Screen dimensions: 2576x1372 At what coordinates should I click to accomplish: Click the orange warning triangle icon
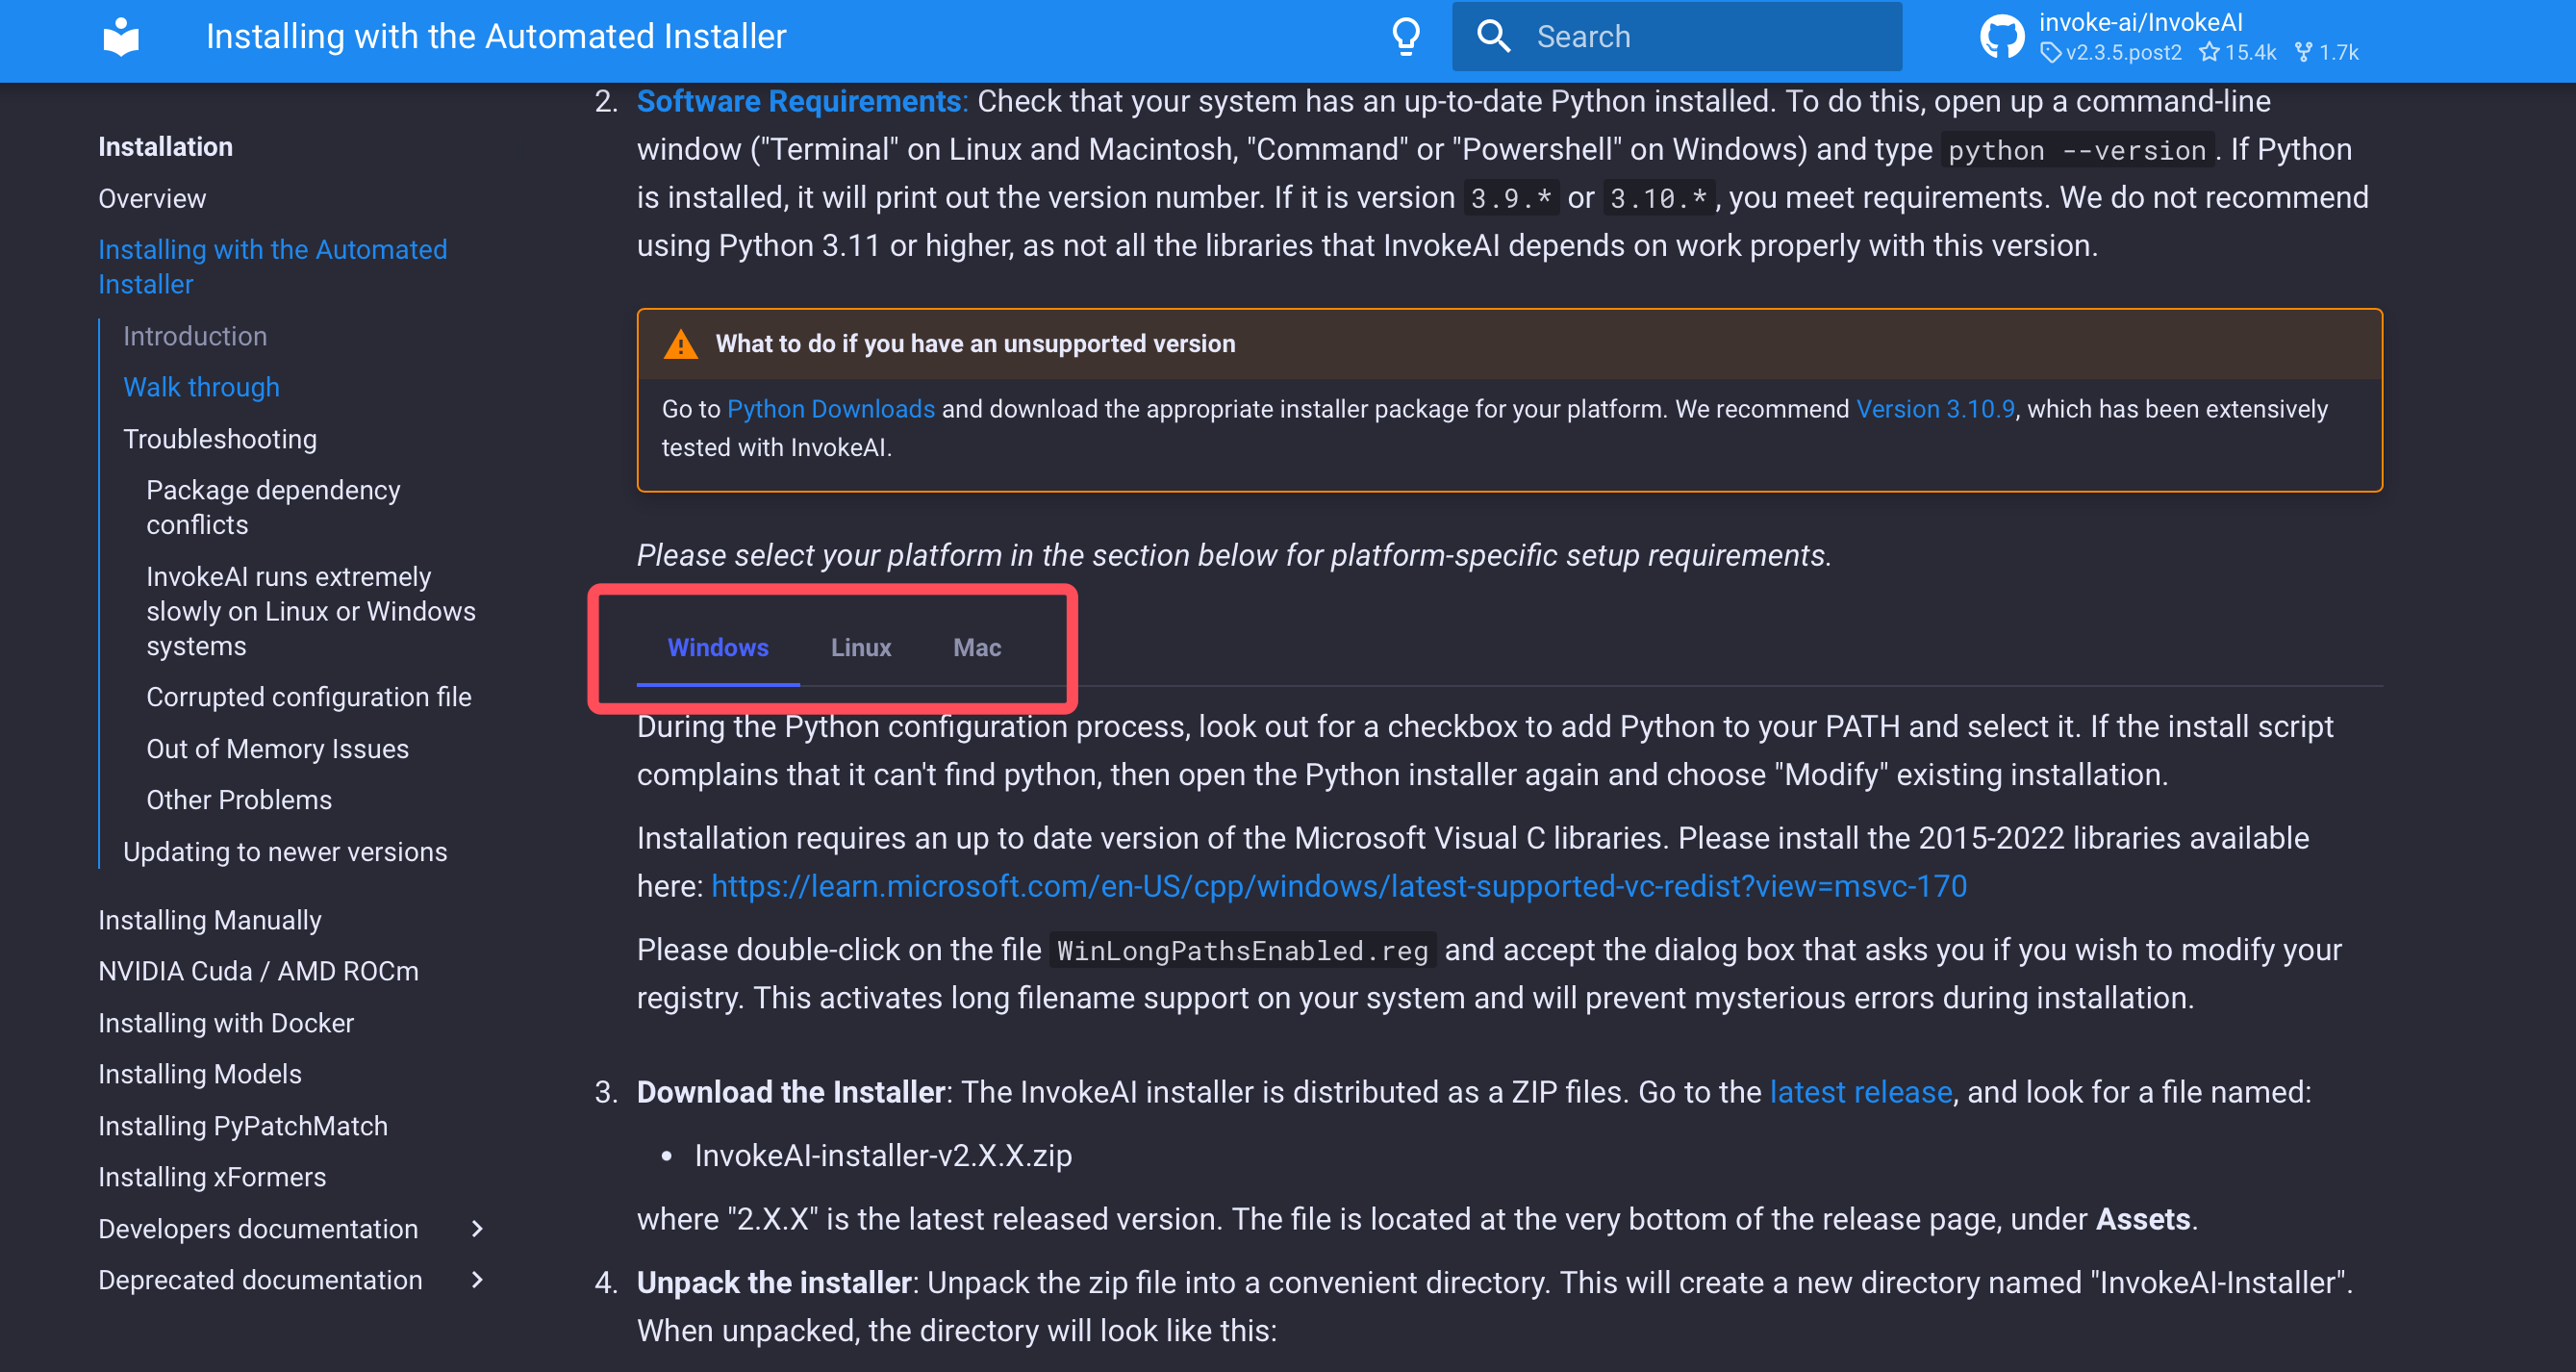point(681,344)
